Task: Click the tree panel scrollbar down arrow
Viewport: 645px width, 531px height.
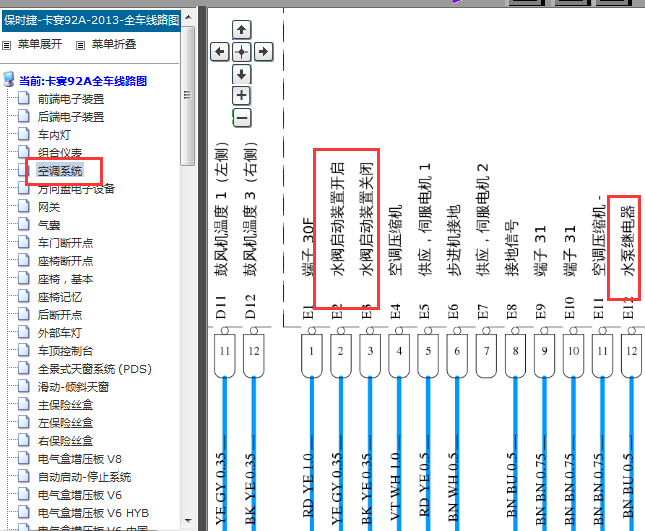Action: (188, 521)
